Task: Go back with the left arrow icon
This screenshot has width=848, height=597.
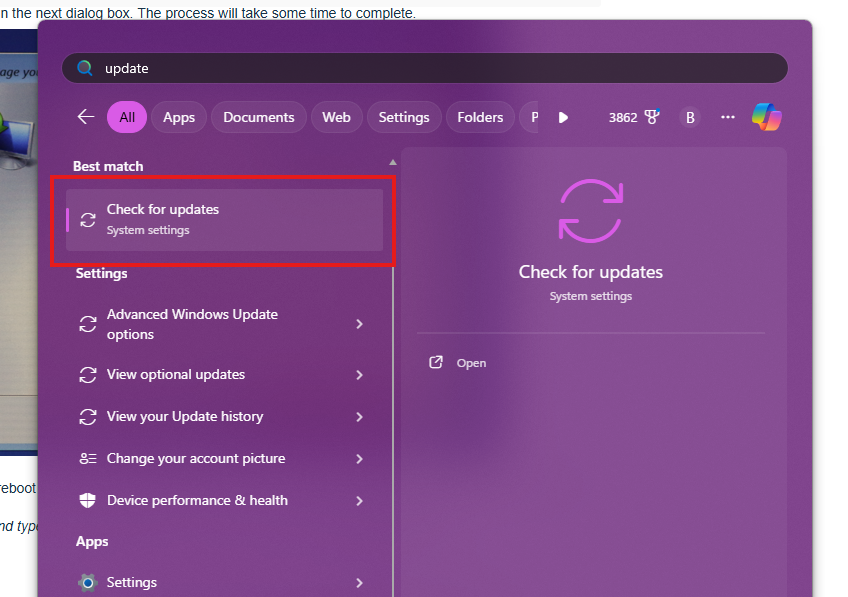Action: tap(86, 117)
